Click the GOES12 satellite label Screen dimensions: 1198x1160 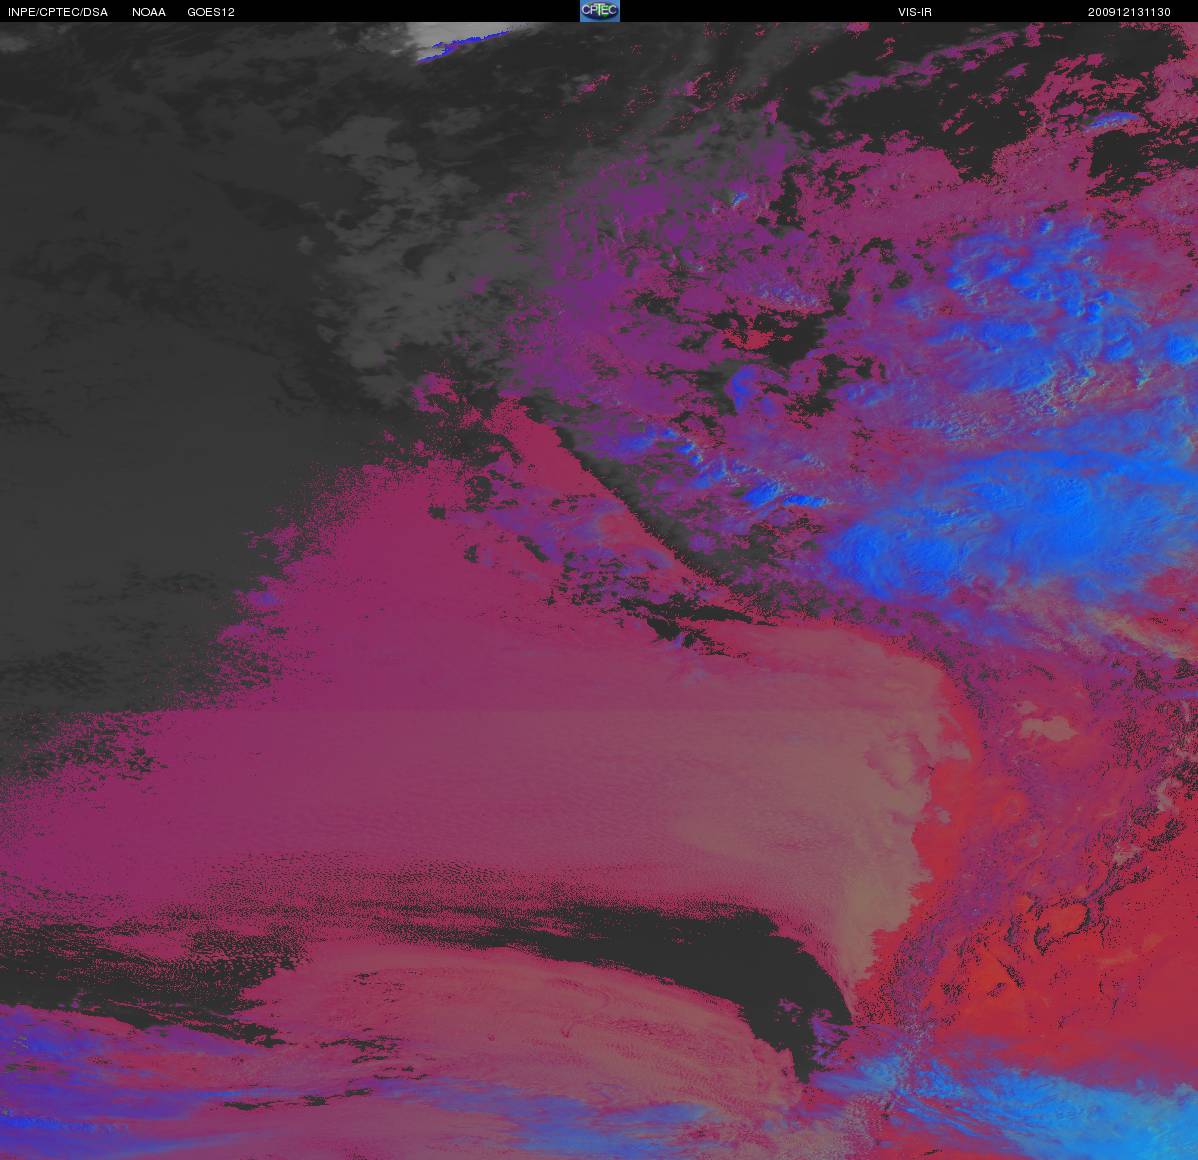click(x=211, y=12)
